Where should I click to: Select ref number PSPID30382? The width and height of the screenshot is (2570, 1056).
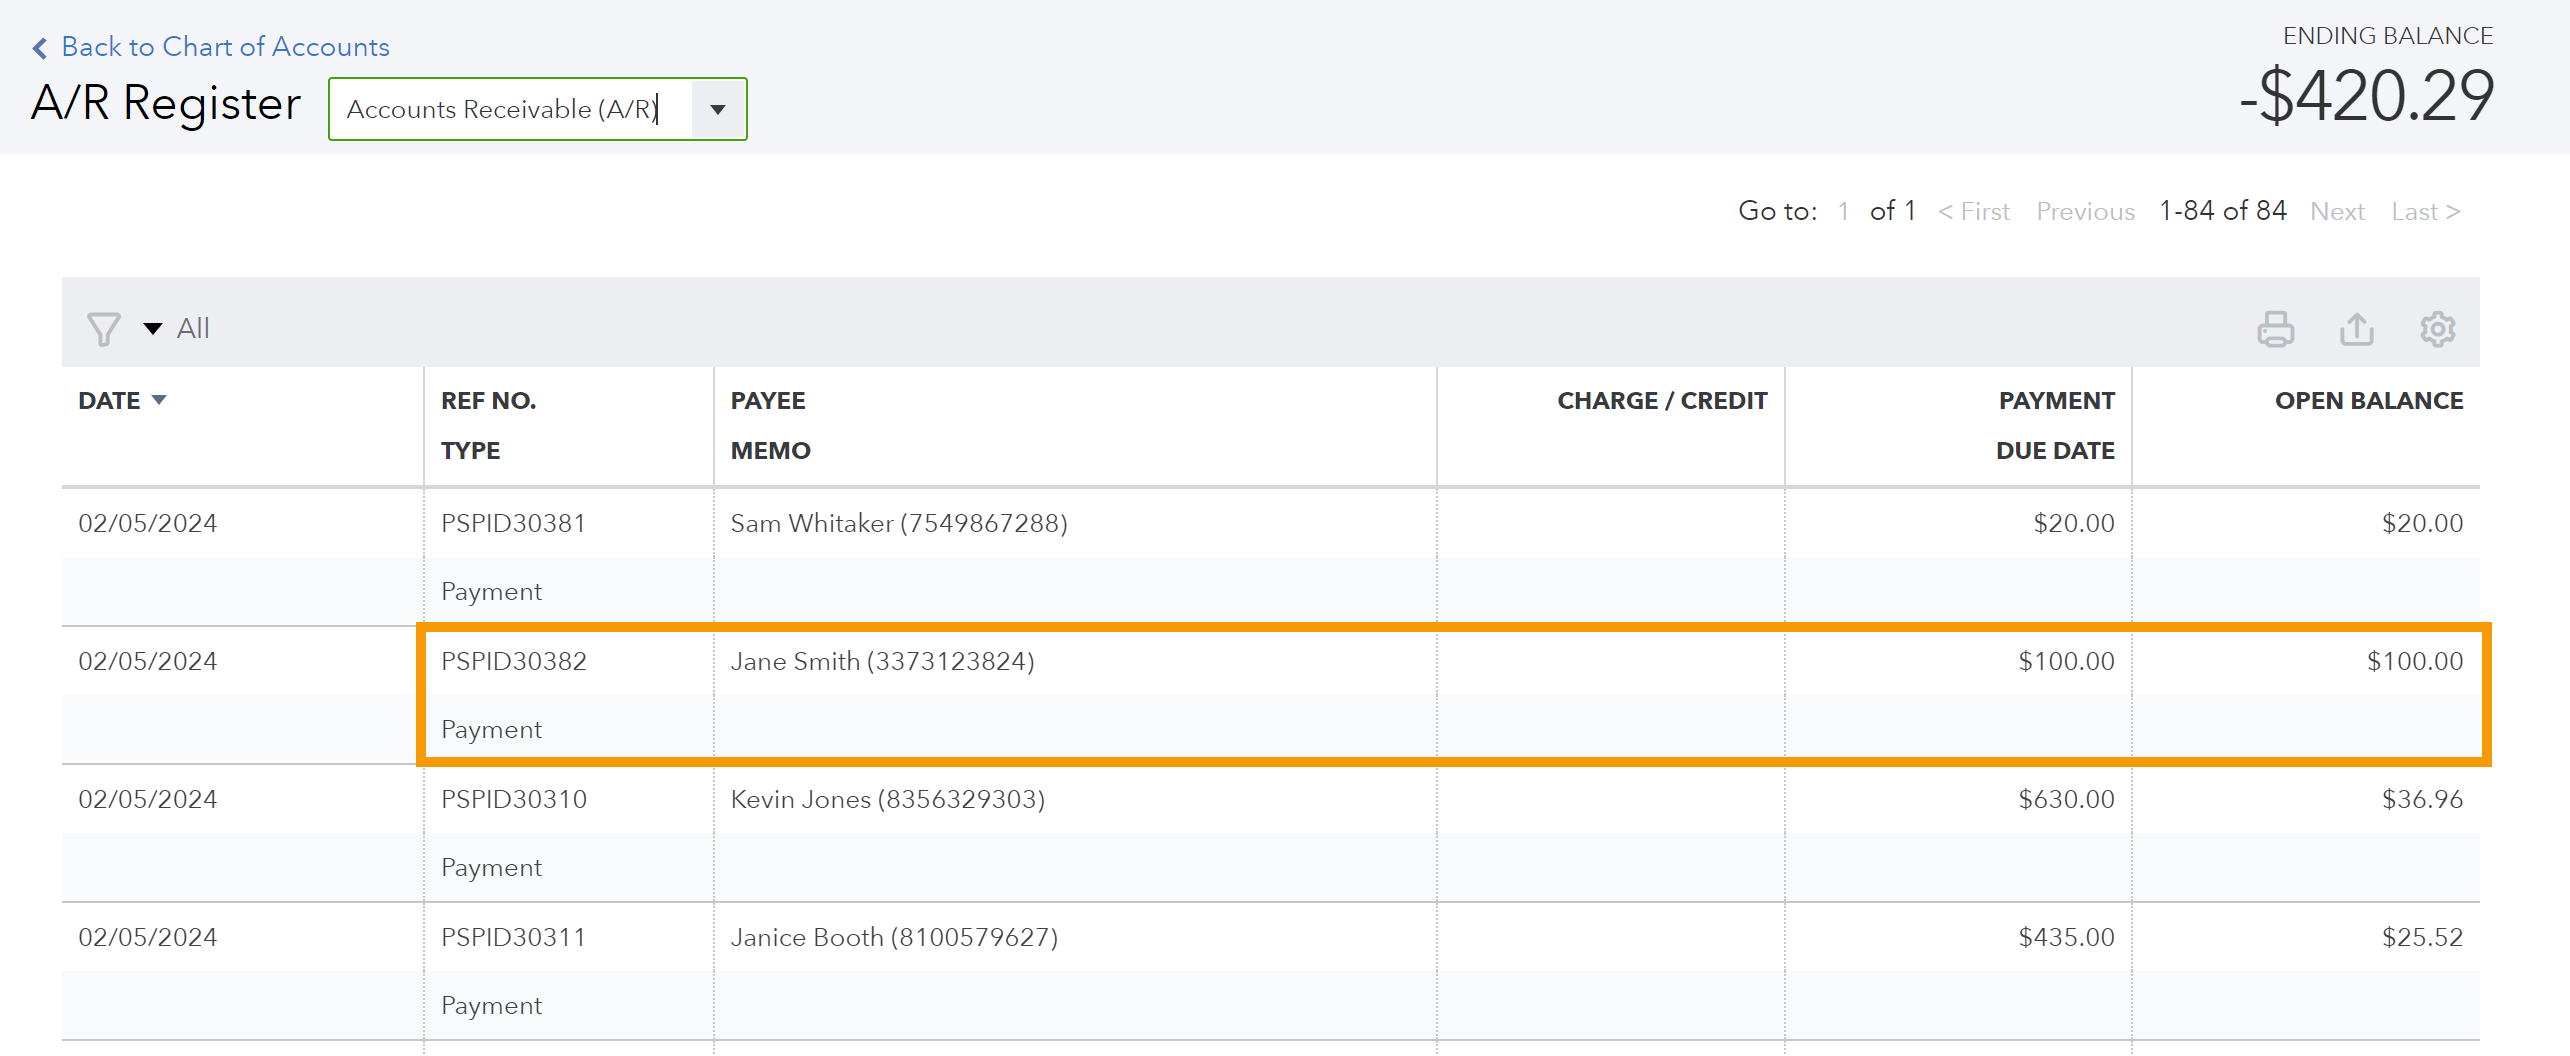pyautogui.click(x=513, y=661)
